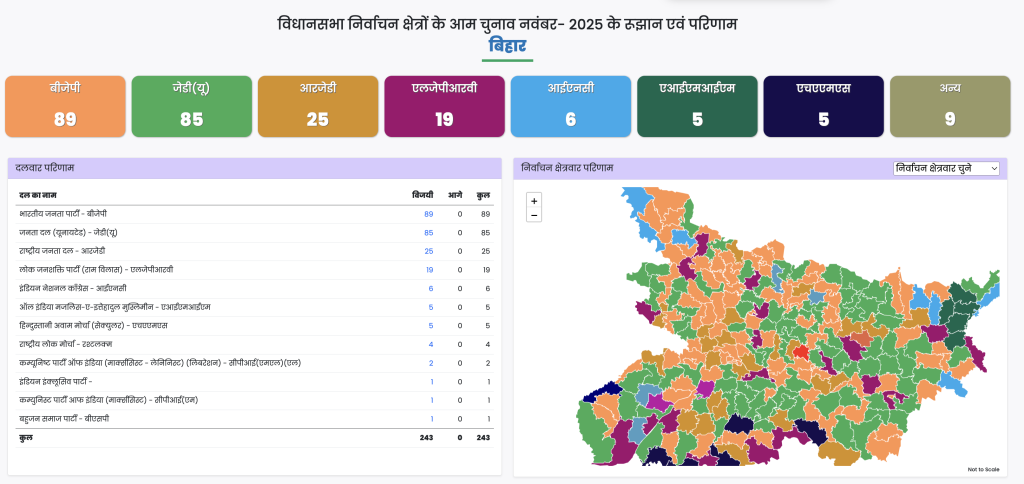Select the एलजेपीआरवी 19 seats card
This screenshot has height=484, width=1024.
pos(444,106)
